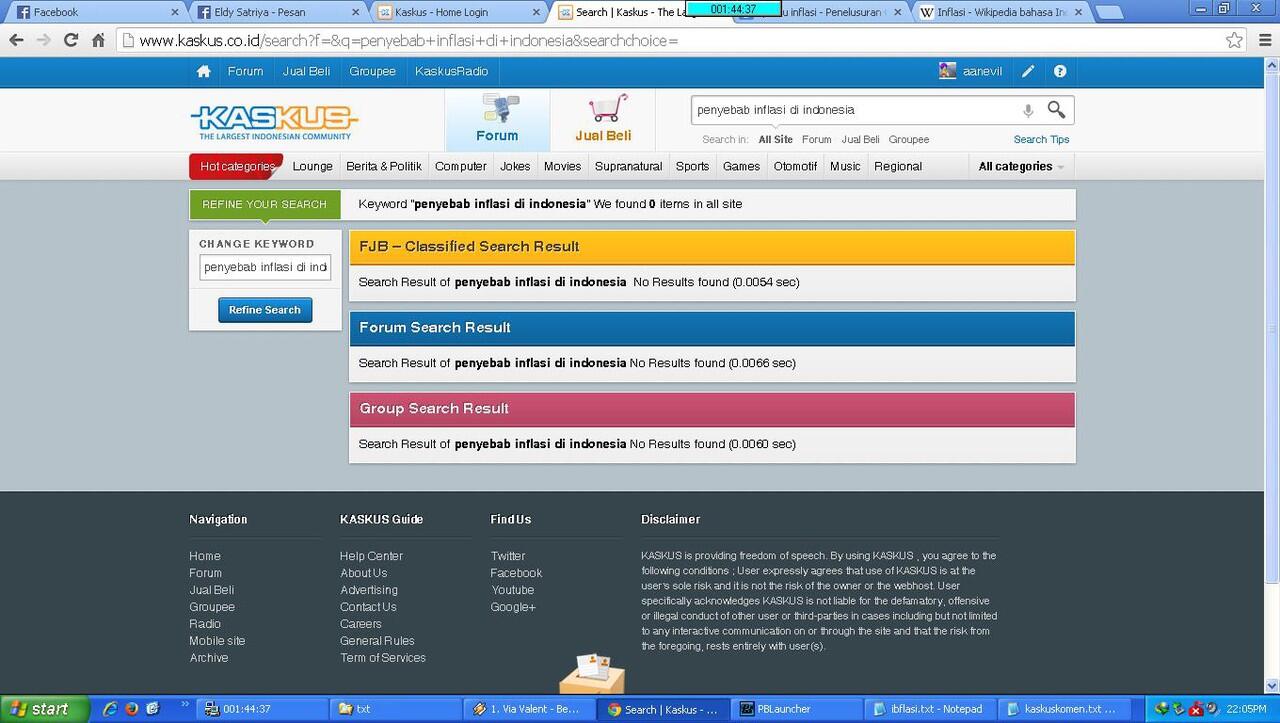
Task: Close the Inflasi Wikipedia tab
Action: [1078, 12]
